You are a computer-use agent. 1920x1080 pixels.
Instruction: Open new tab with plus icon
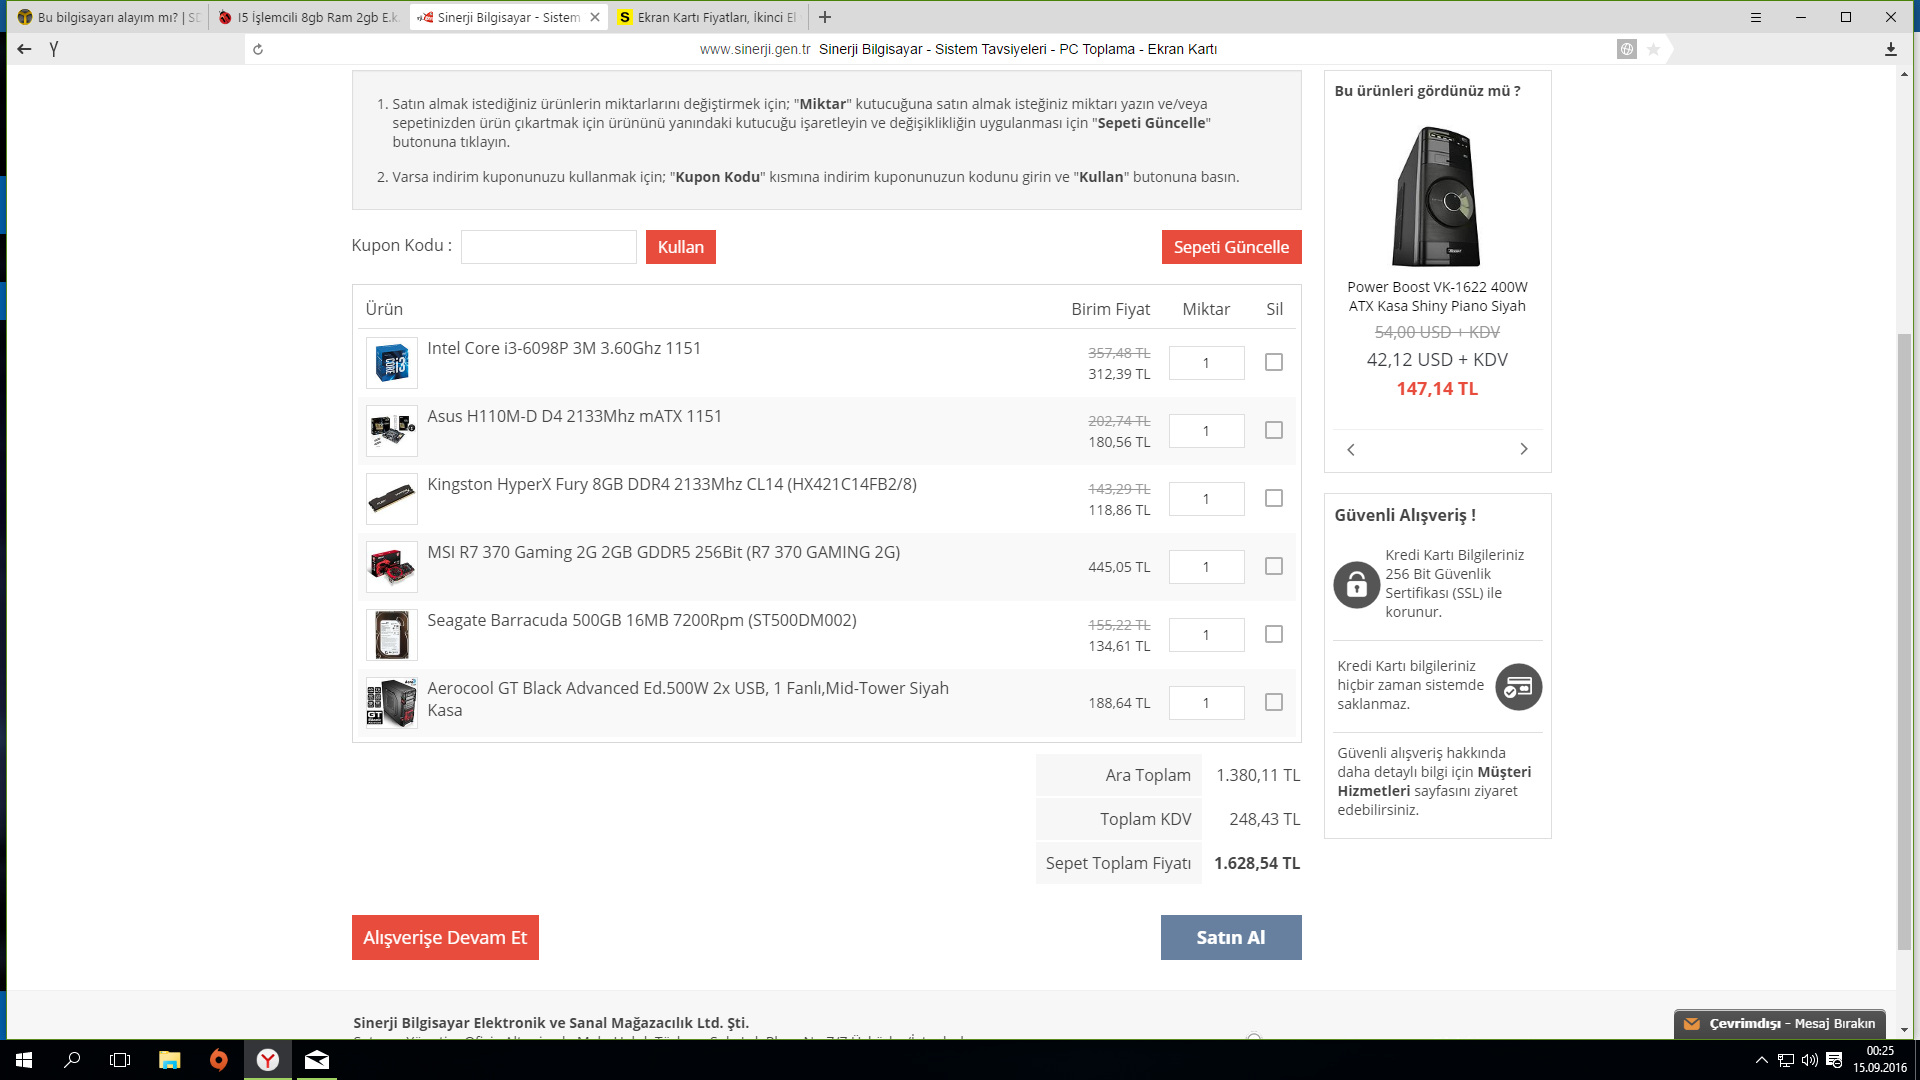coord(825,17)
